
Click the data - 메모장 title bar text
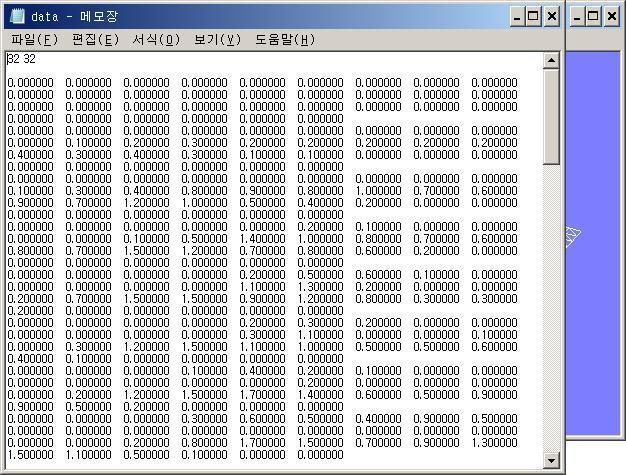click(x=74, y=16)
